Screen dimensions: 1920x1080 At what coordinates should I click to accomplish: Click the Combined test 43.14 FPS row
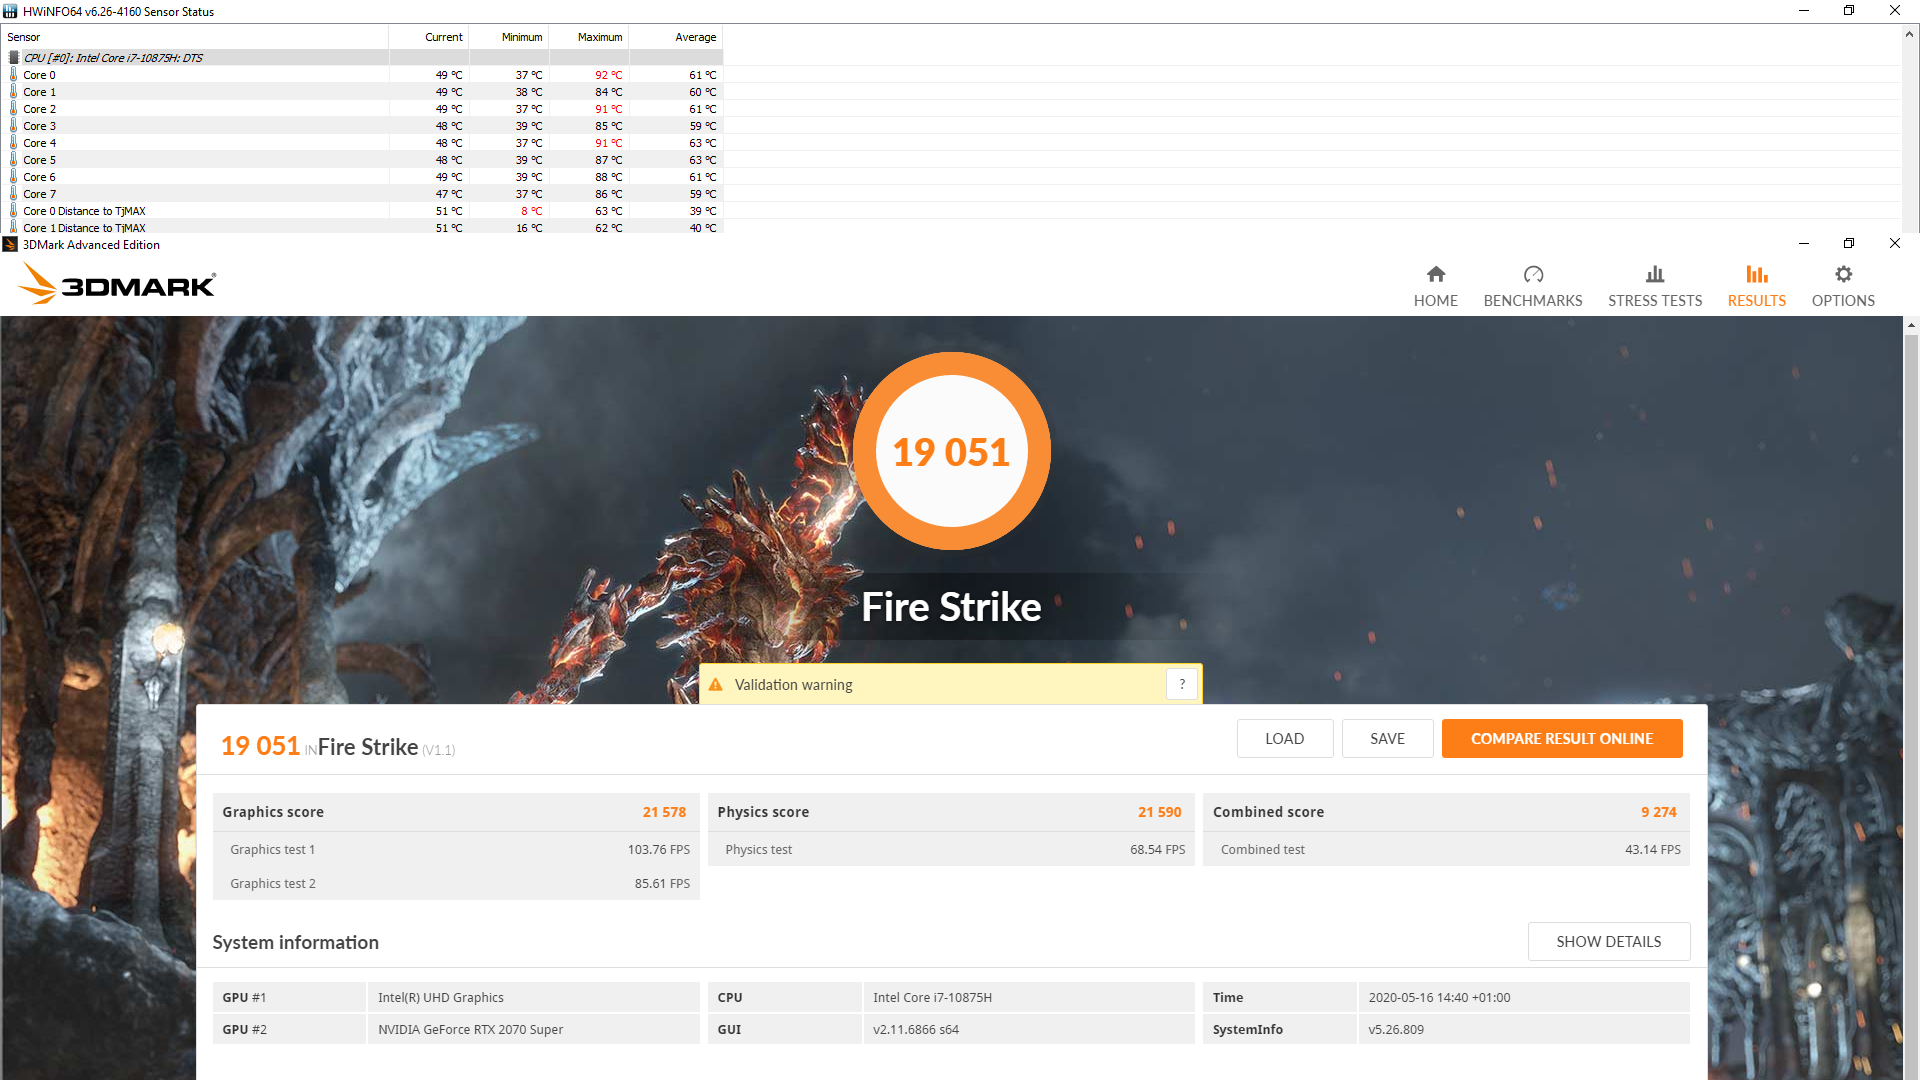(1446, 849)
